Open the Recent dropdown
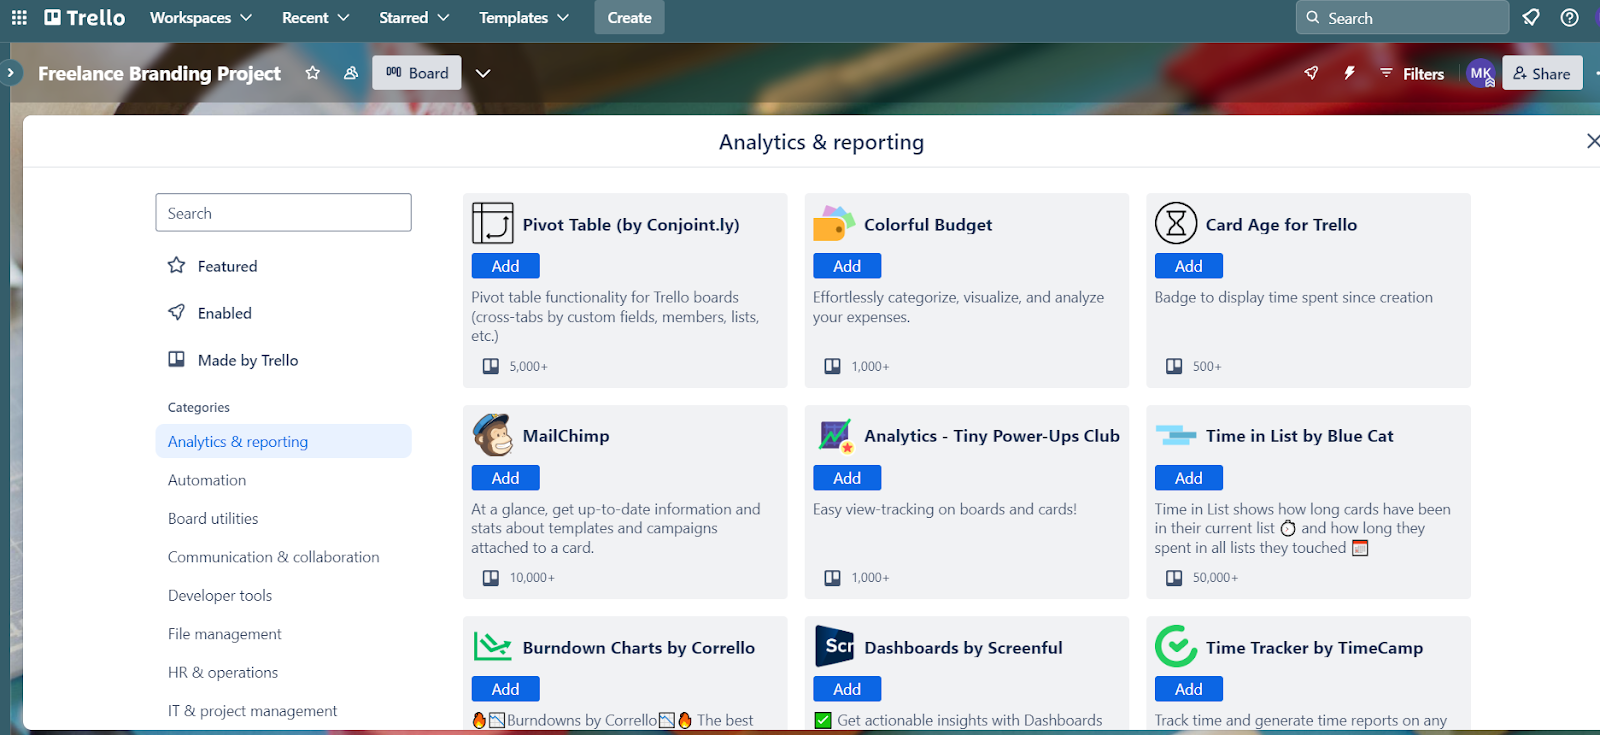 [x=315, y=17]
